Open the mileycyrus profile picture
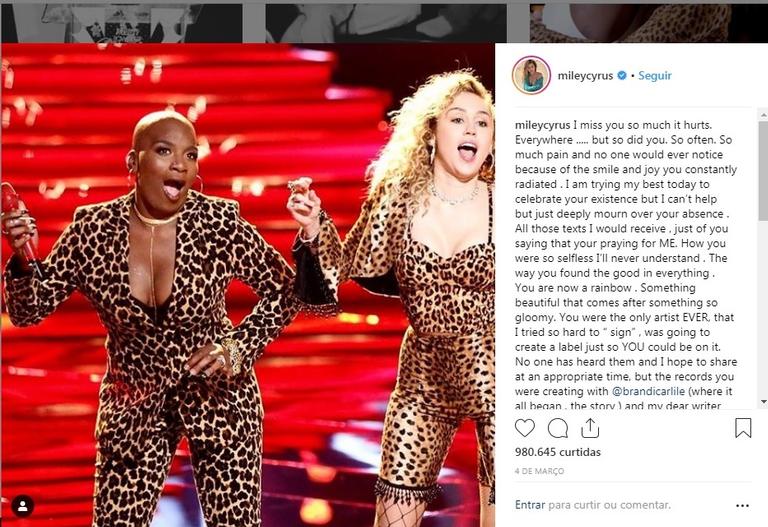 coord(531,75)
